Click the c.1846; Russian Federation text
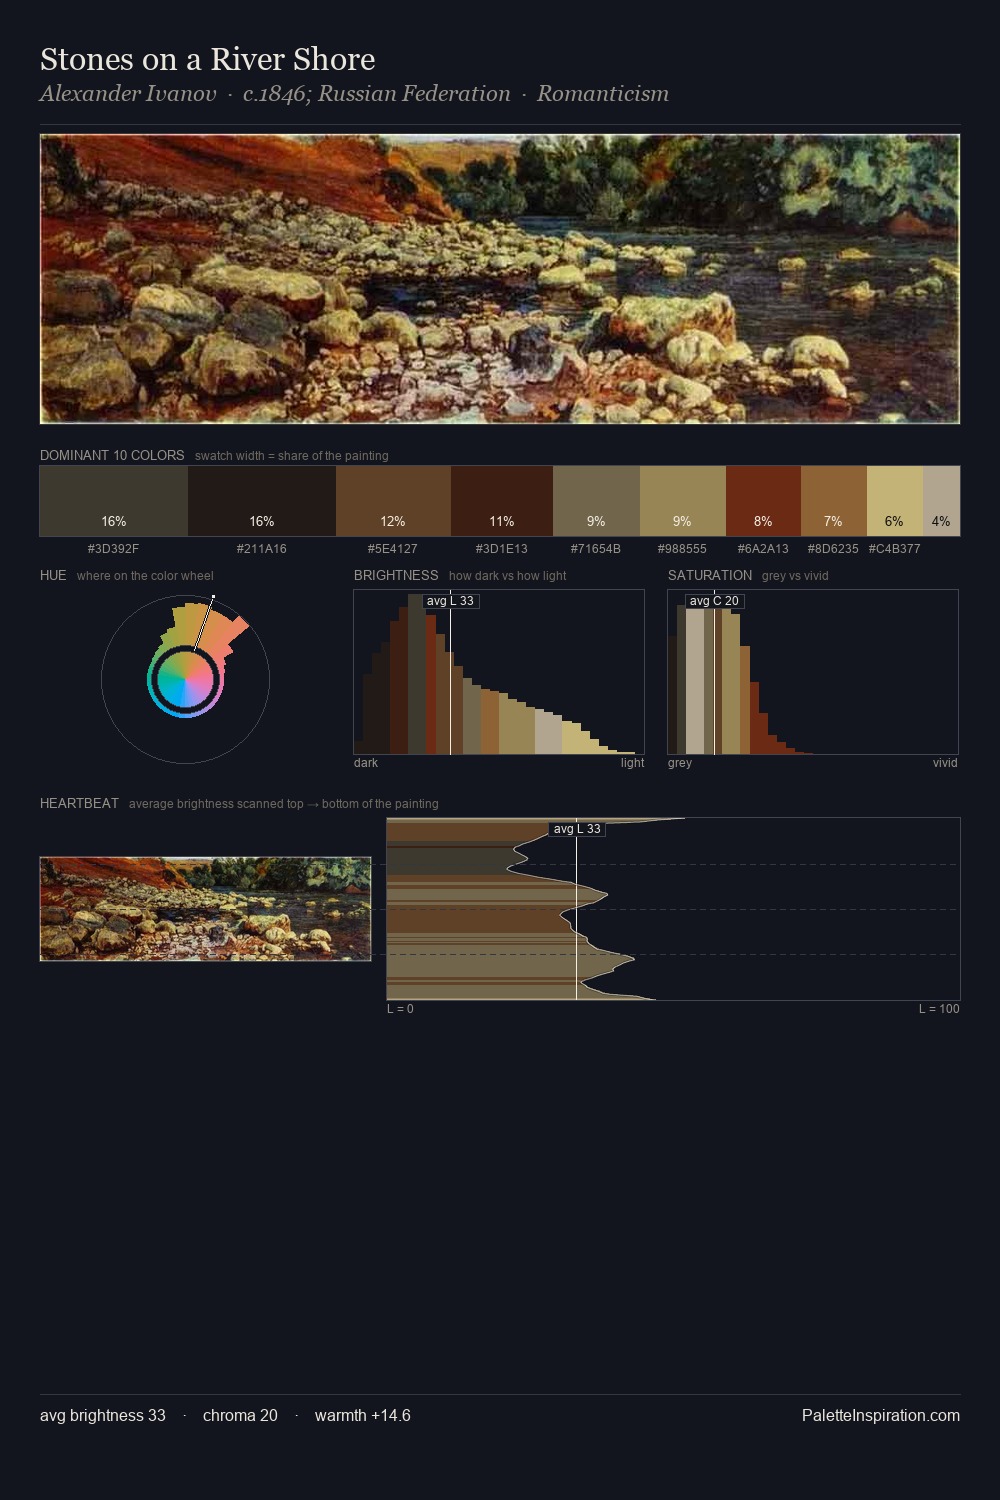The height and width of the screenshot is (1500, 1000). click(377, 94)
